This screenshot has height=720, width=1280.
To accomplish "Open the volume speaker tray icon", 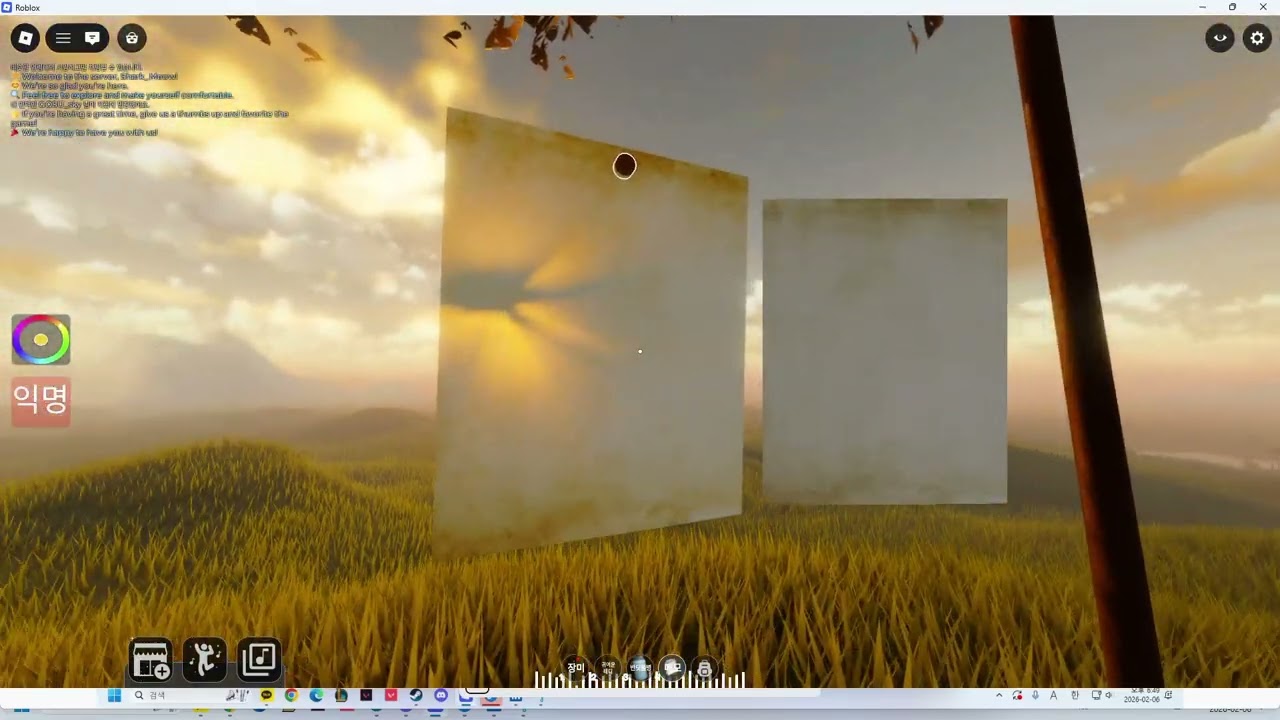I will pos(1108,695).
